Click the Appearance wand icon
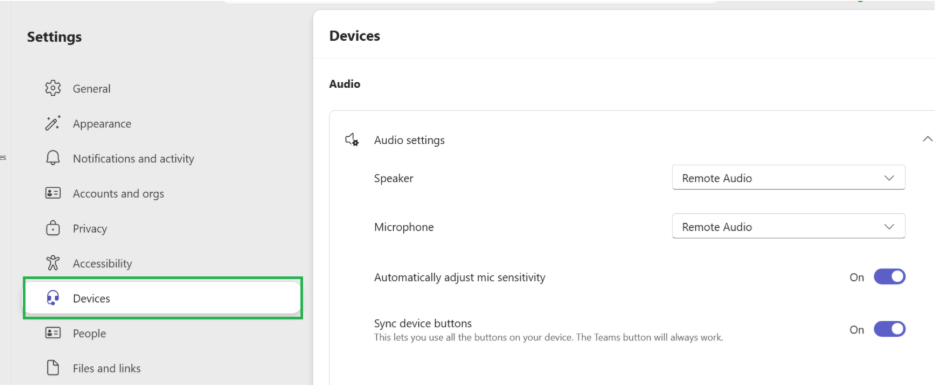 53,124
